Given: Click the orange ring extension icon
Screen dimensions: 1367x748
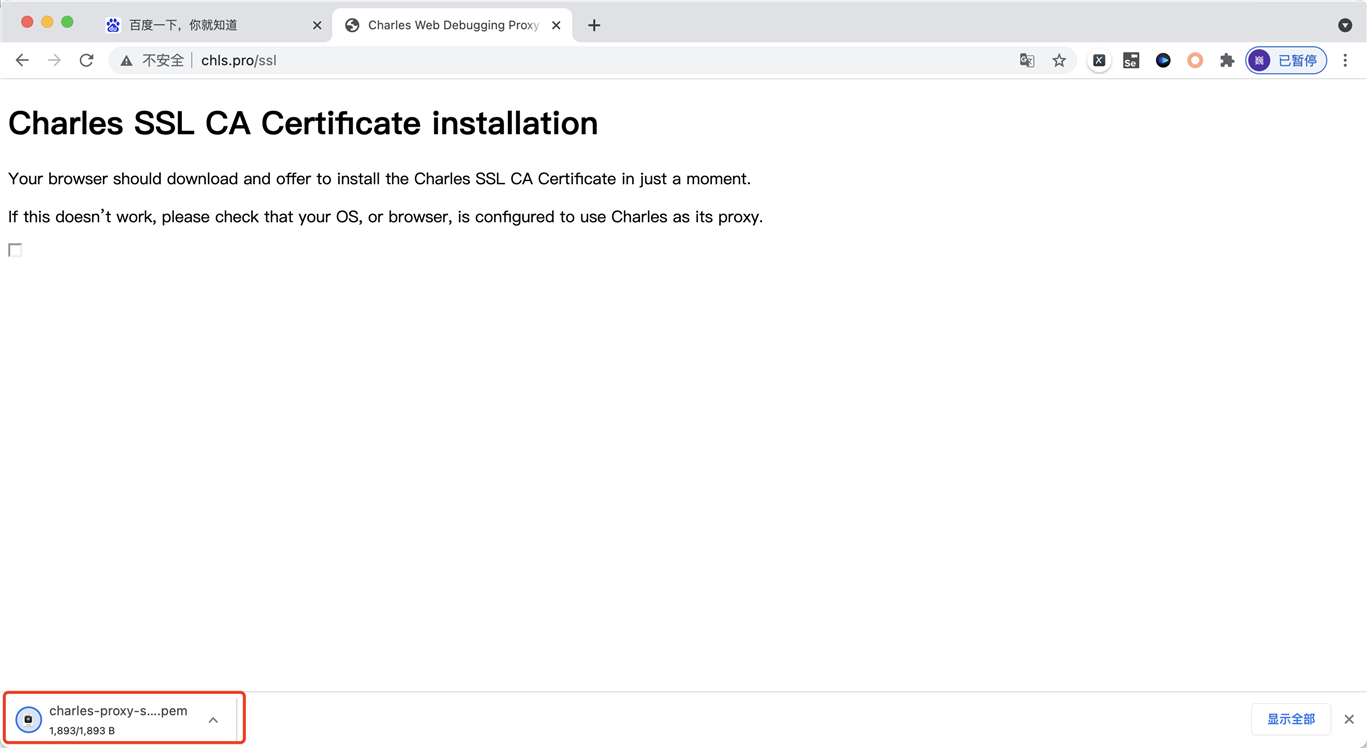Looking at the screenshot, I should pos(1195,61).
